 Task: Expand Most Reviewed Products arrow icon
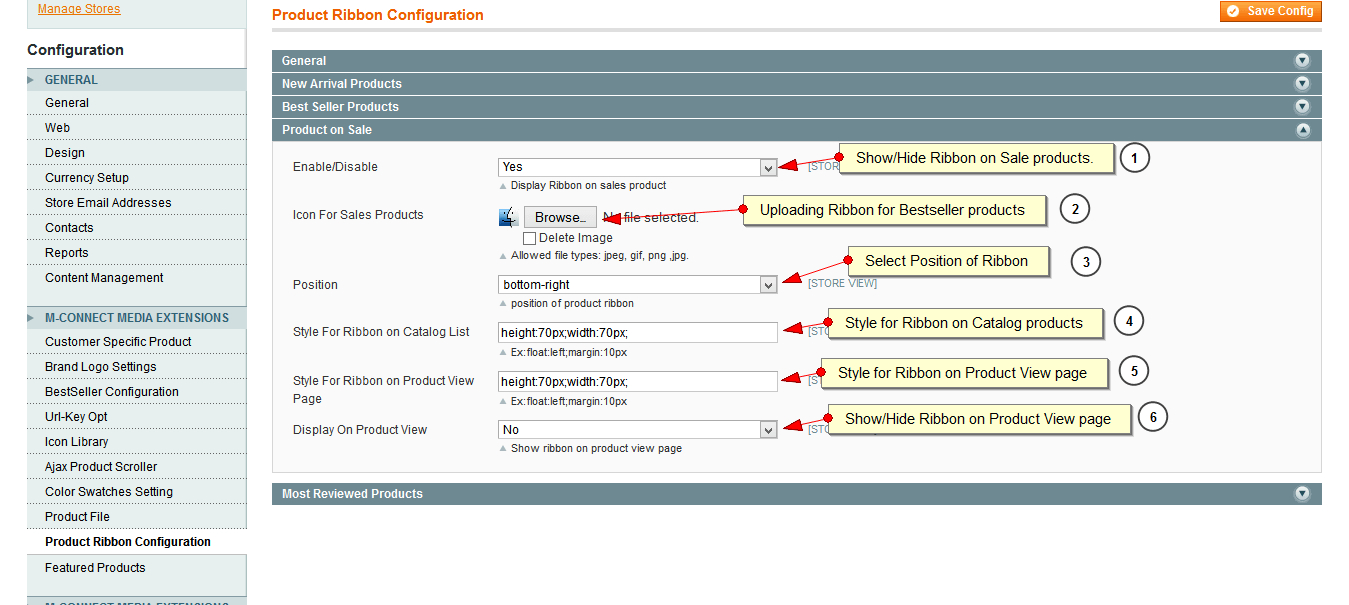click(1302, 494)
